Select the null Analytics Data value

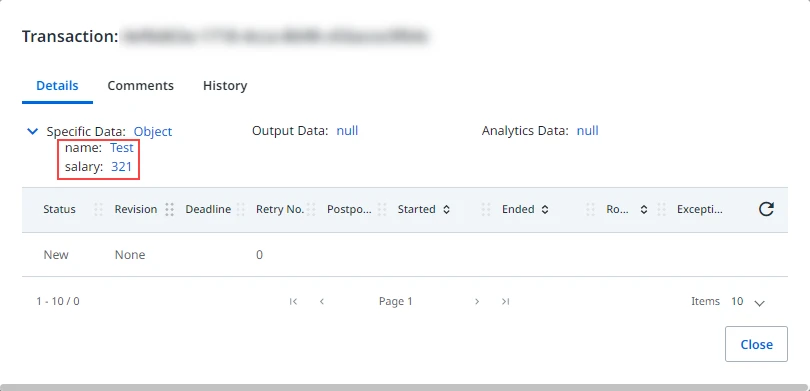tap(587, 131)
